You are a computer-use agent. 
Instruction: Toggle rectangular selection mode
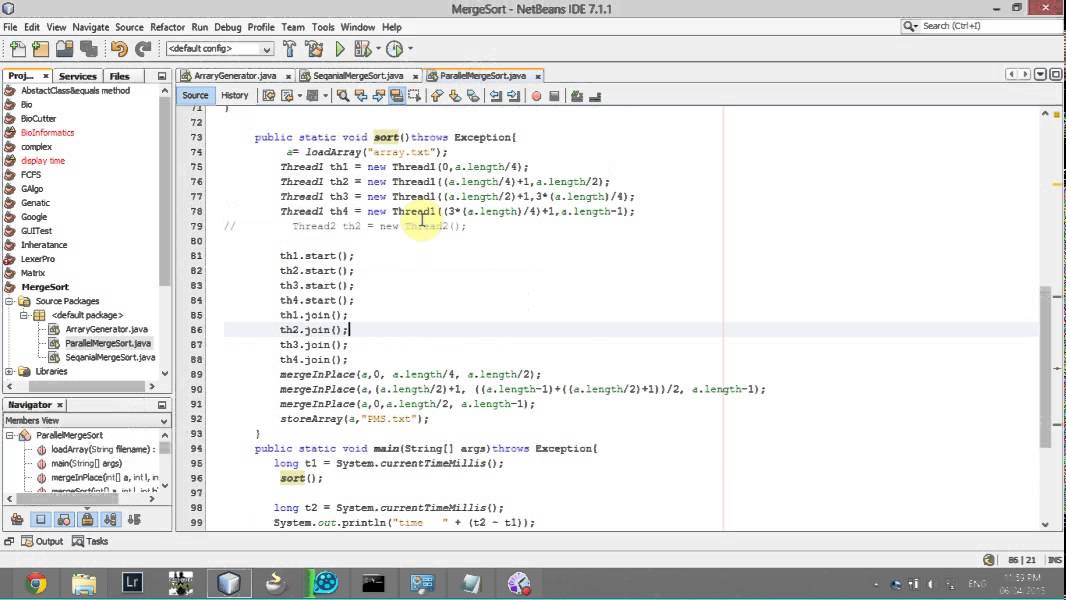tap(414, 96)
